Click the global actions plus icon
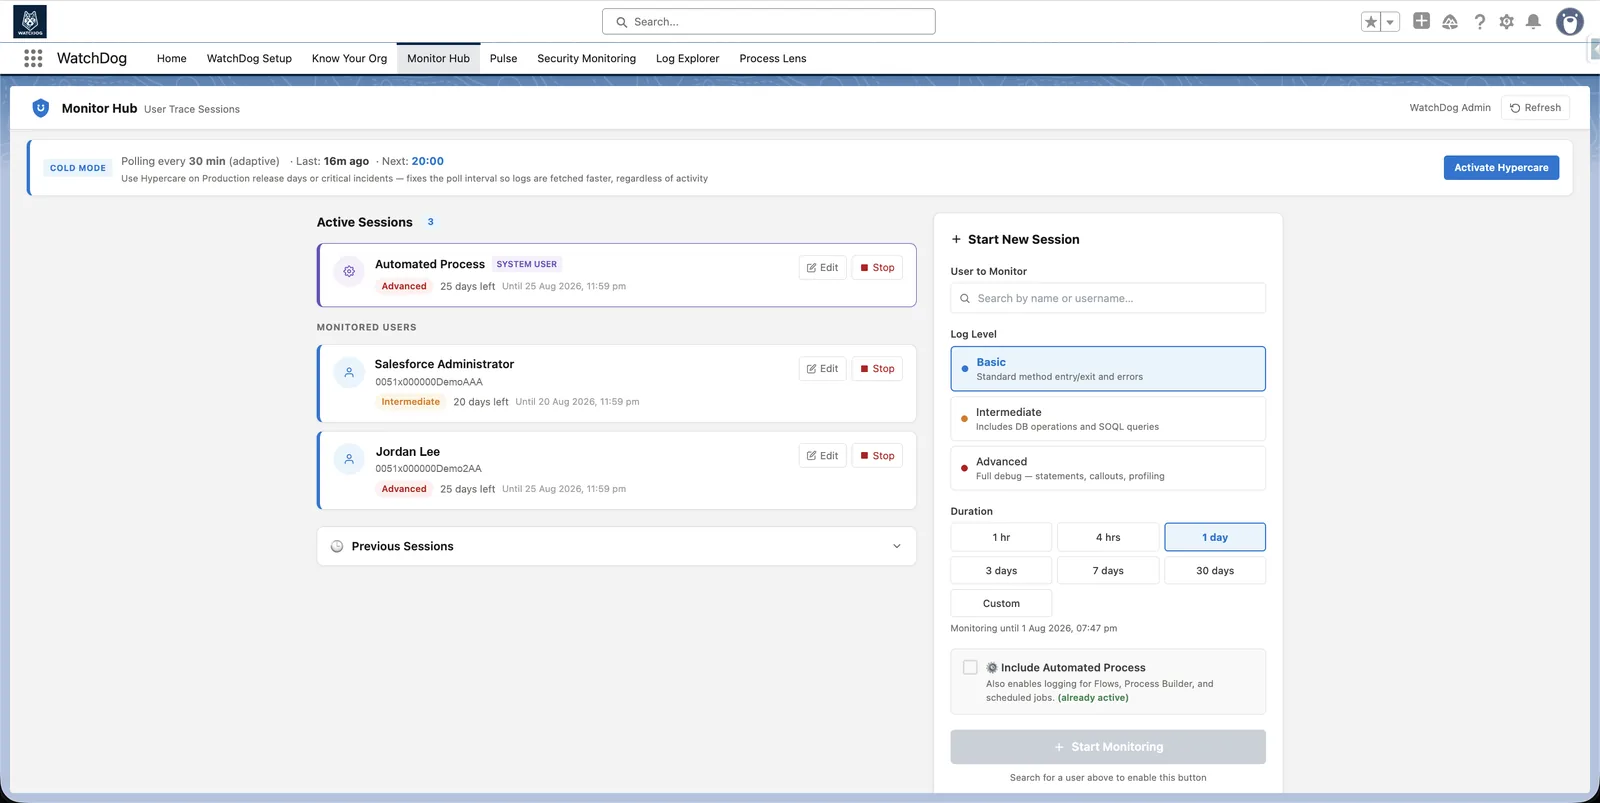The image size is (1600, 803). (x=1421, y=21)
